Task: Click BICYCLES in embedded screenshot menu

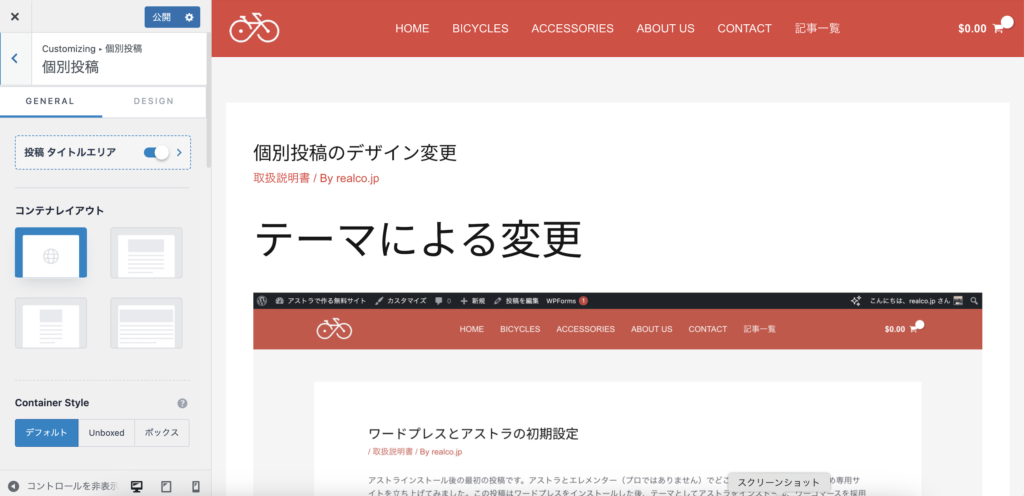Action: point(520,329)
